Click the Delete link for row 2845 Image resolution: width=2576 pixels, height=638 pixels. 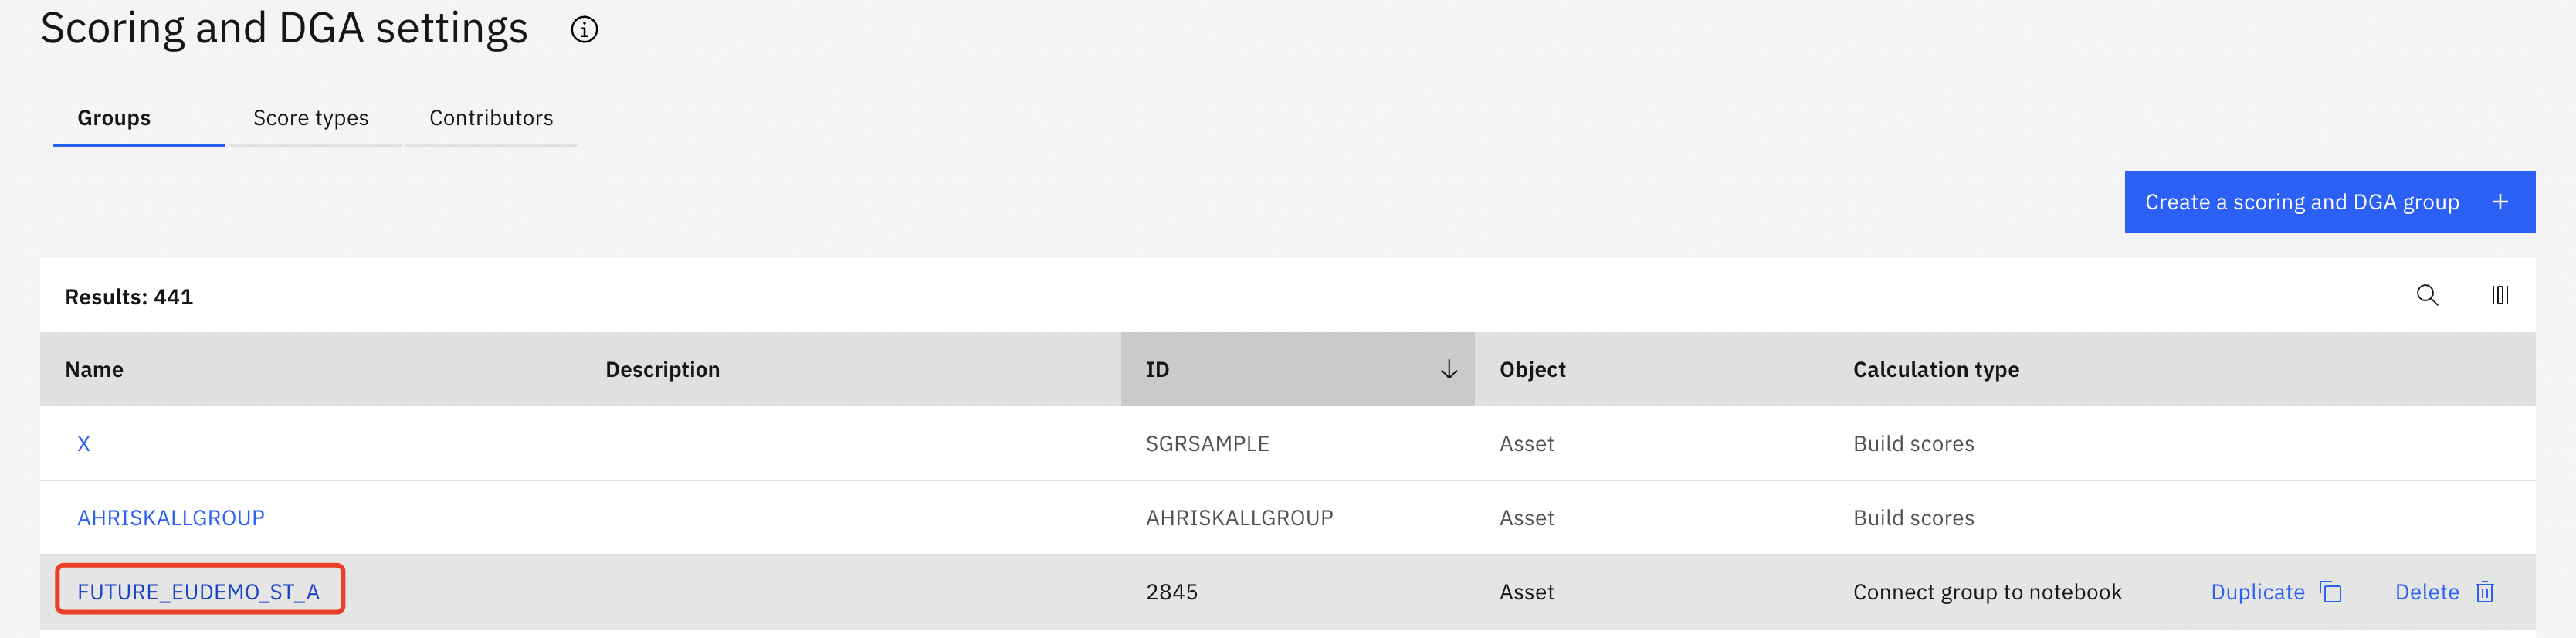point(2426,592)
